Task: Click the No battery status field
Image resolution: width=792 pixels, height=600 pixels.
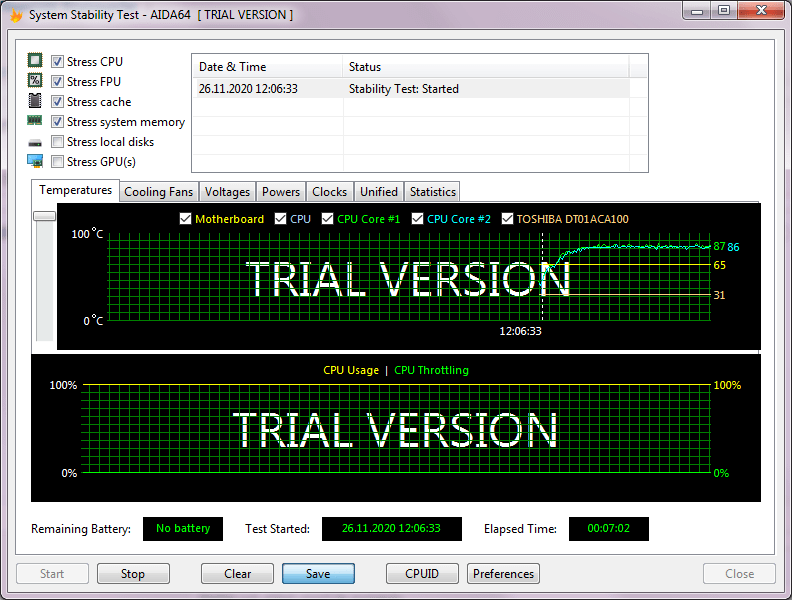Action: click(183, 529)
